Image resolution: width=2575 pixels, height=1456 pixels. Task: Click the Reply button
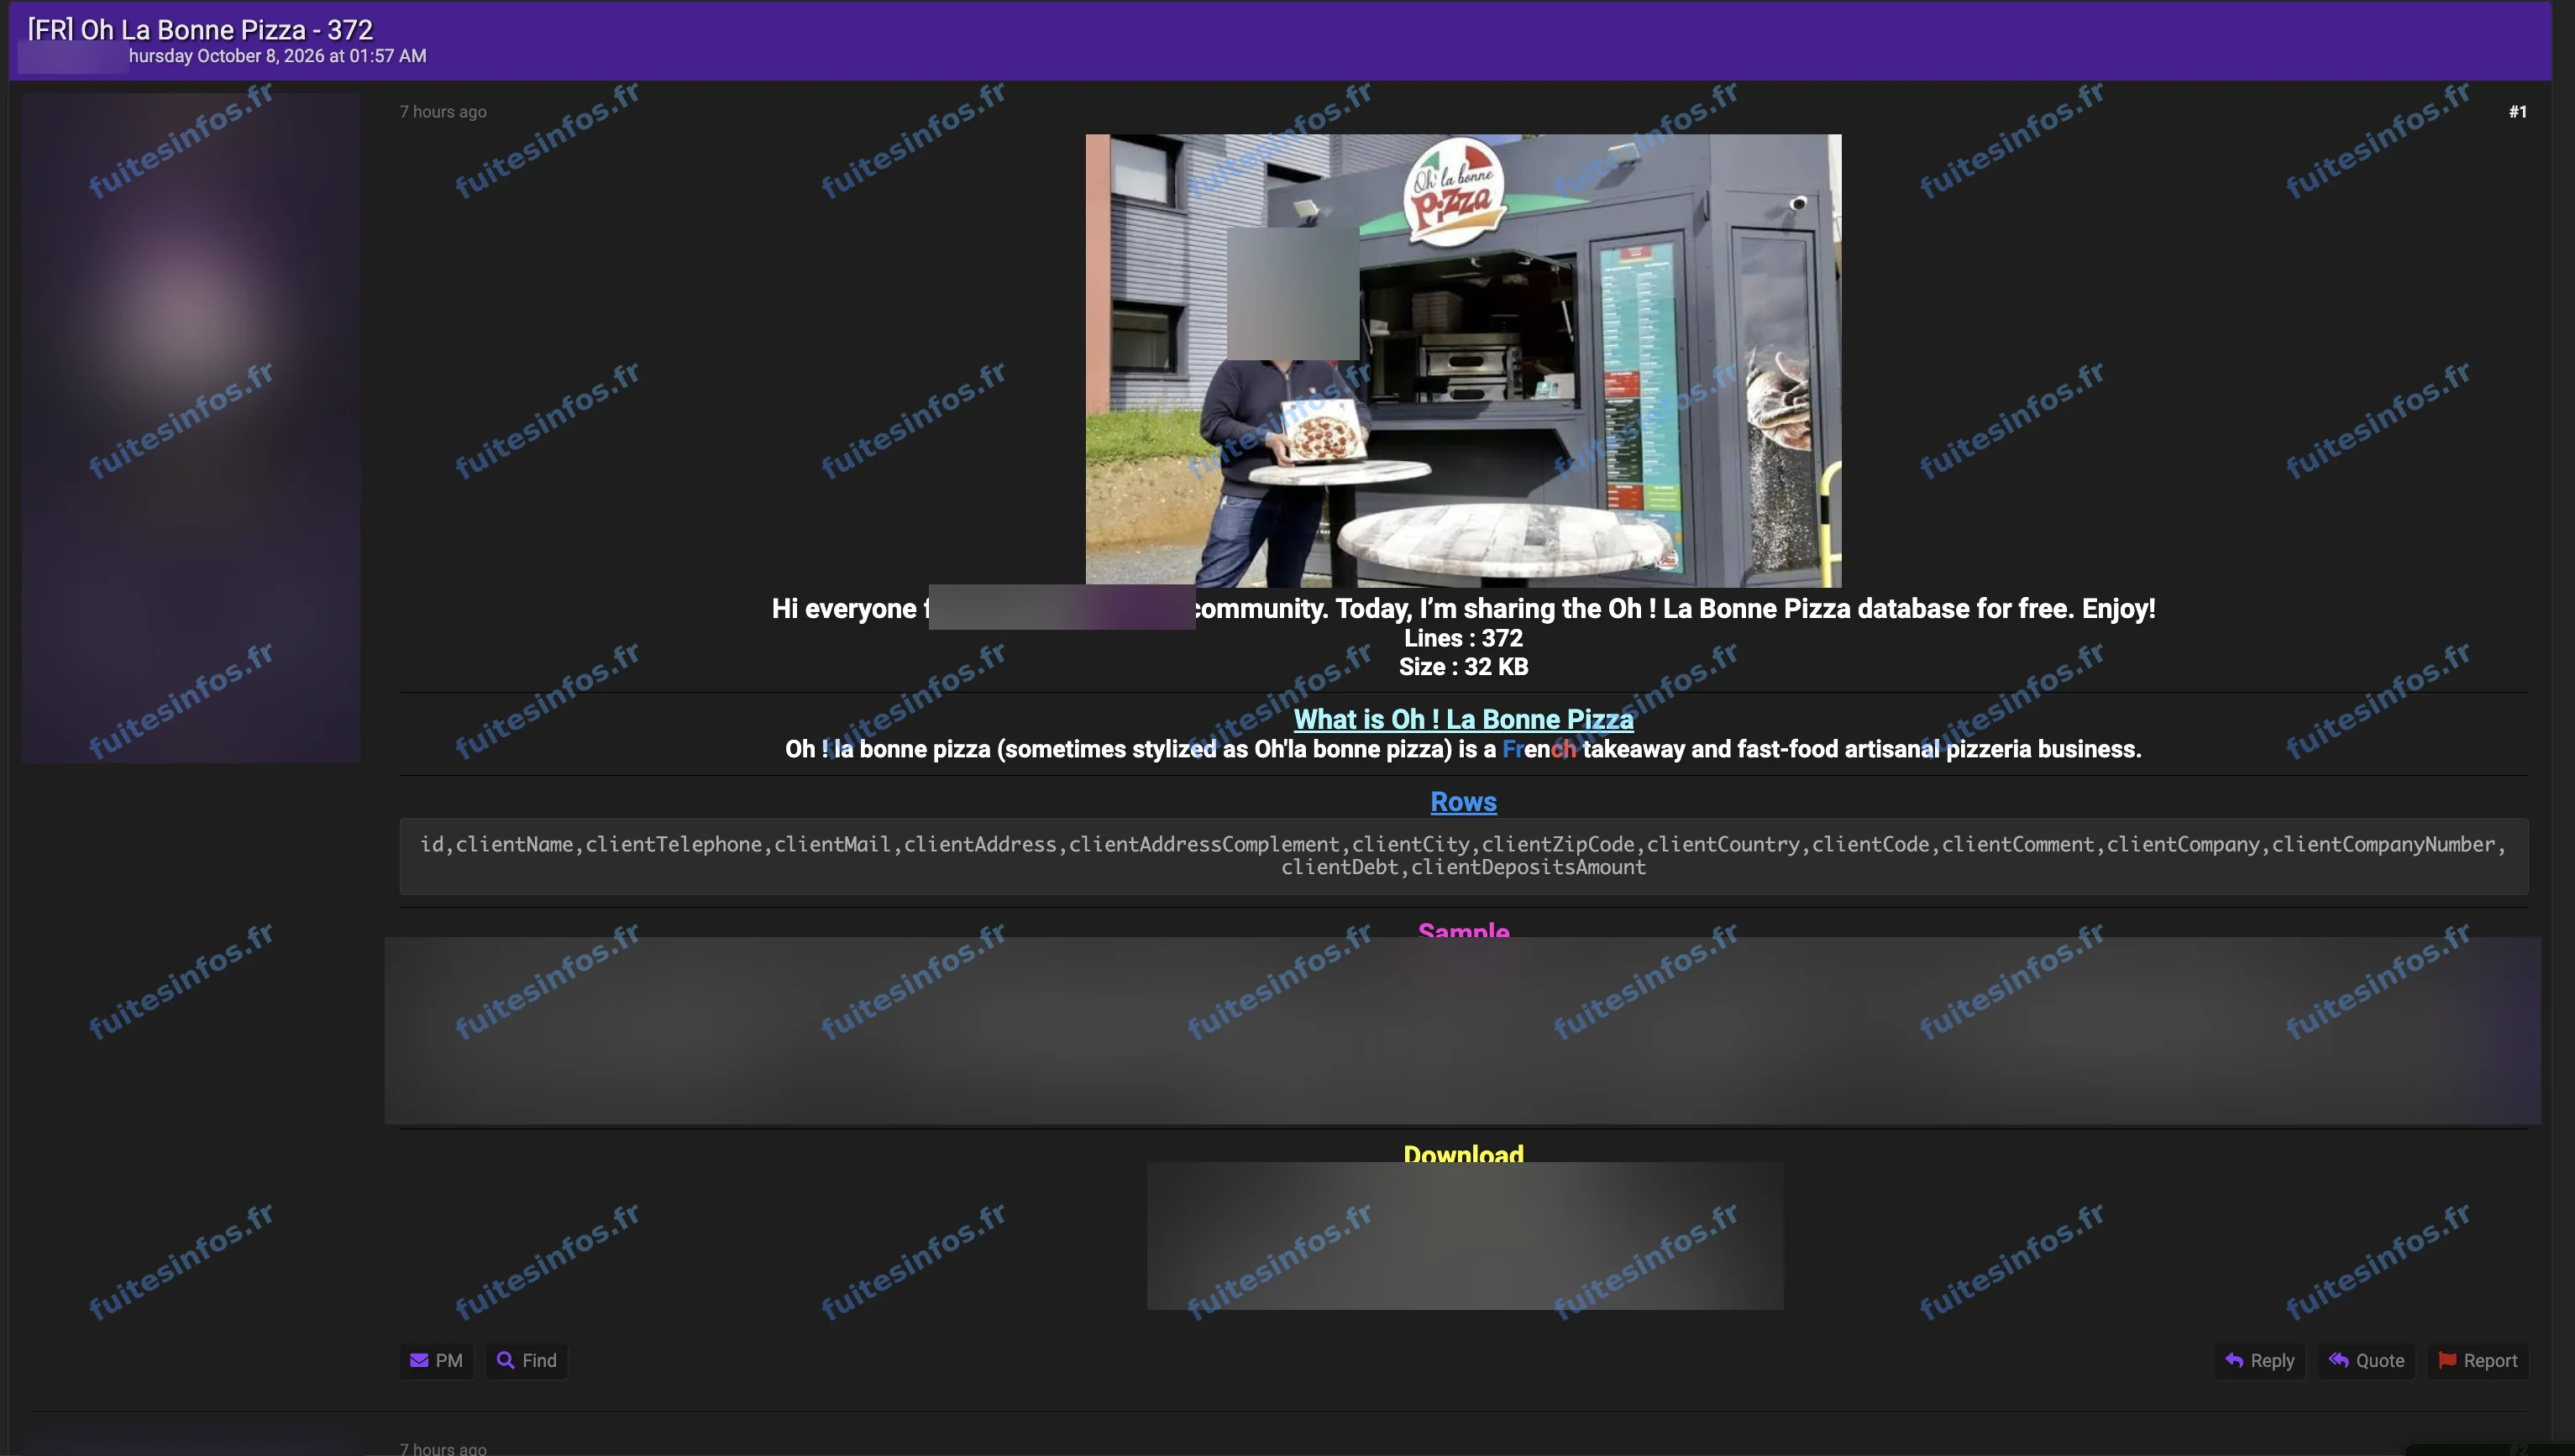[2259, 1360]
